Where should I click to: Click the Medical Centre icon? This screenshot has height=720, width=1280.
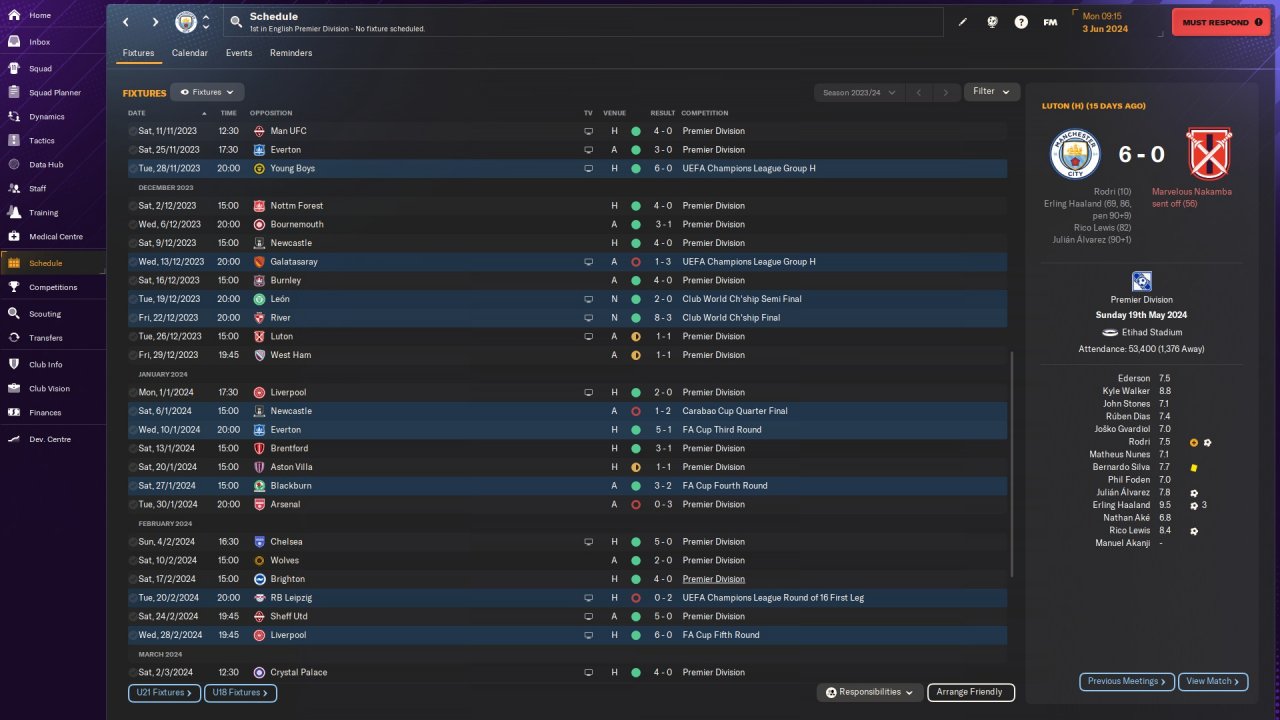[x=14, y=237]
